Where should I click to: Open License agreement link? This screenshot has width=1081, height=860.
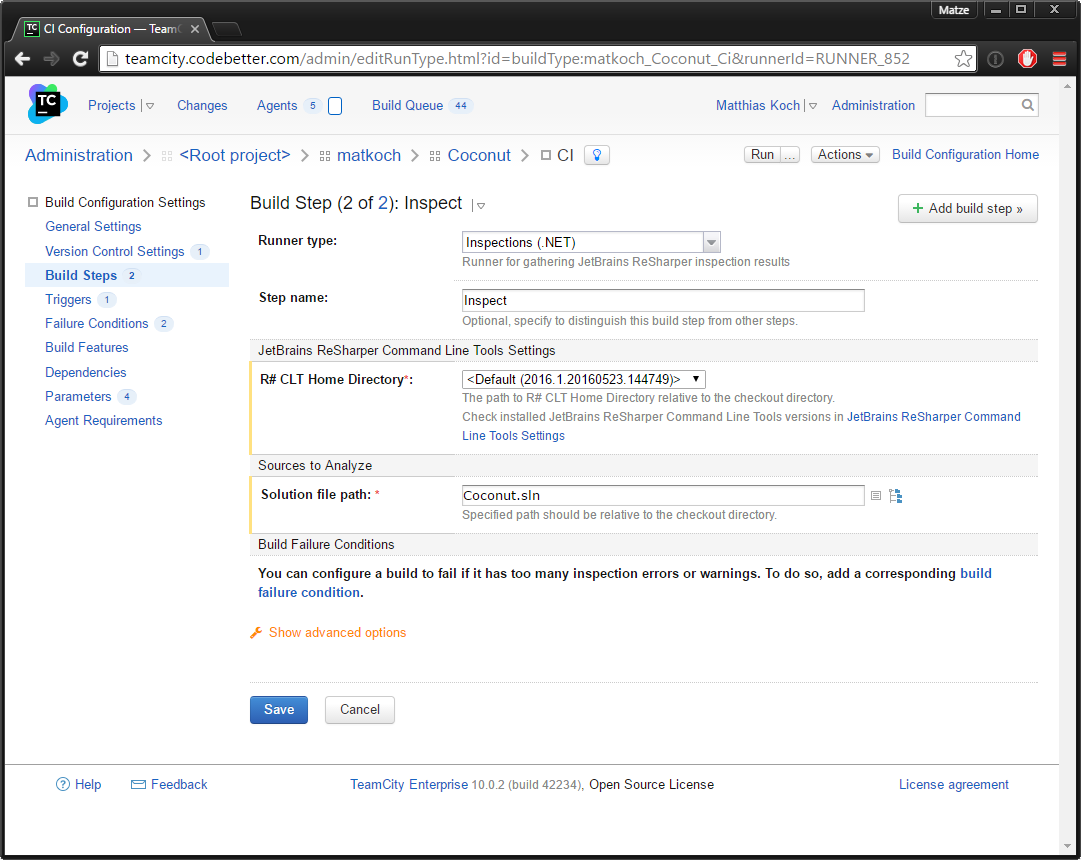tap(953, 784)
